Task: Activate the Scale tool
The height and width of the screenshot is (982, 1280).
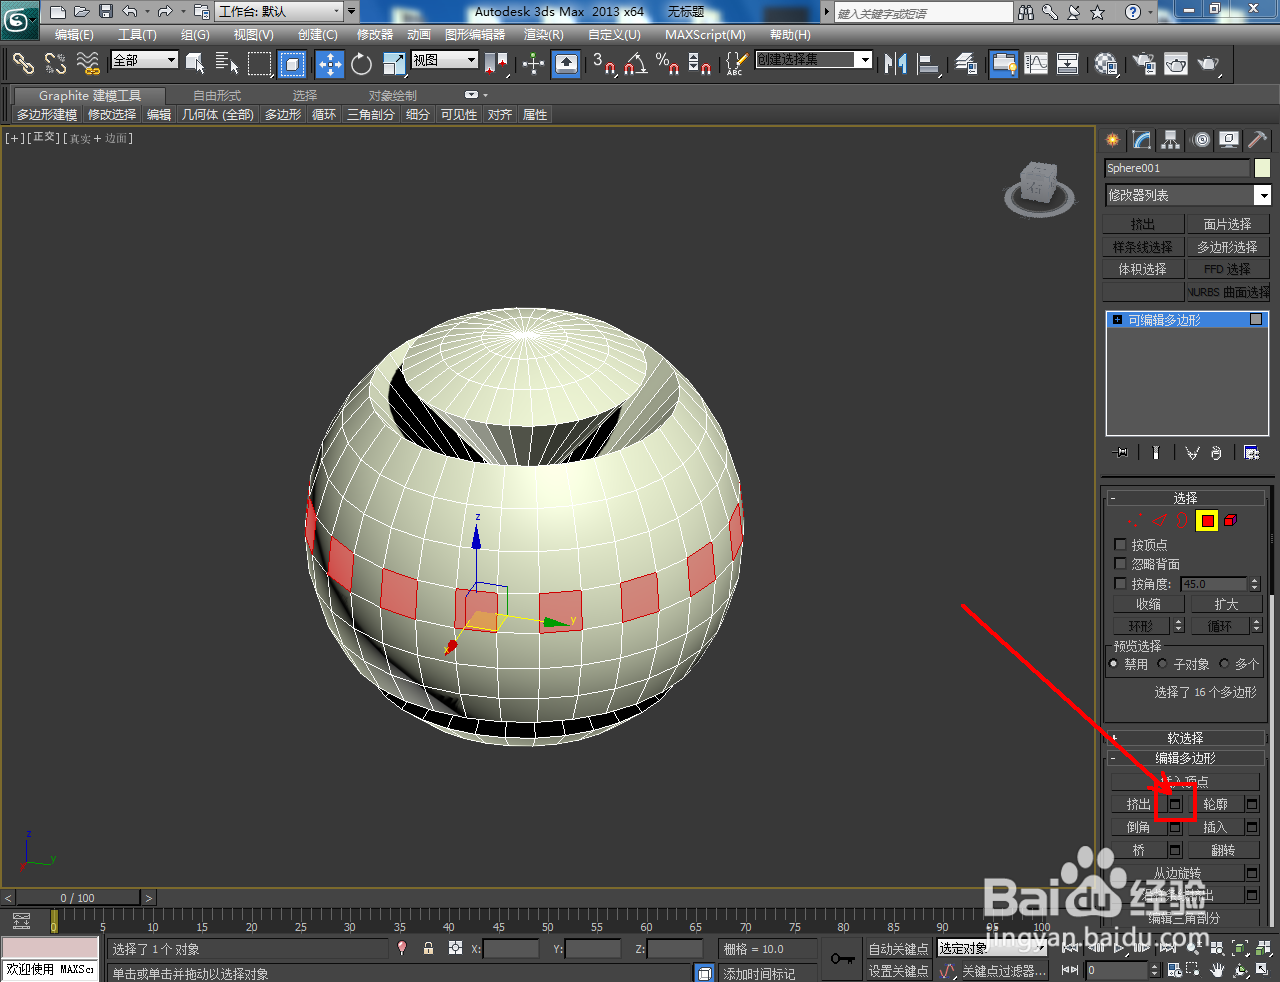Action: point(392,64)
